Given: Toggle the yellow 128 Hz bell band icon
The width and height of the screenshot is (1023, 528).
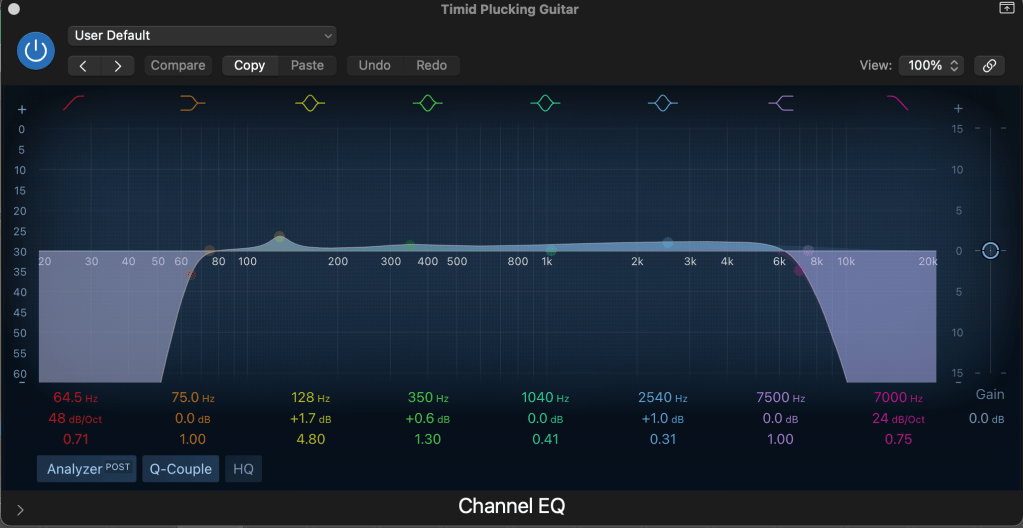Looking at the screenshot, I should (310, 103).
